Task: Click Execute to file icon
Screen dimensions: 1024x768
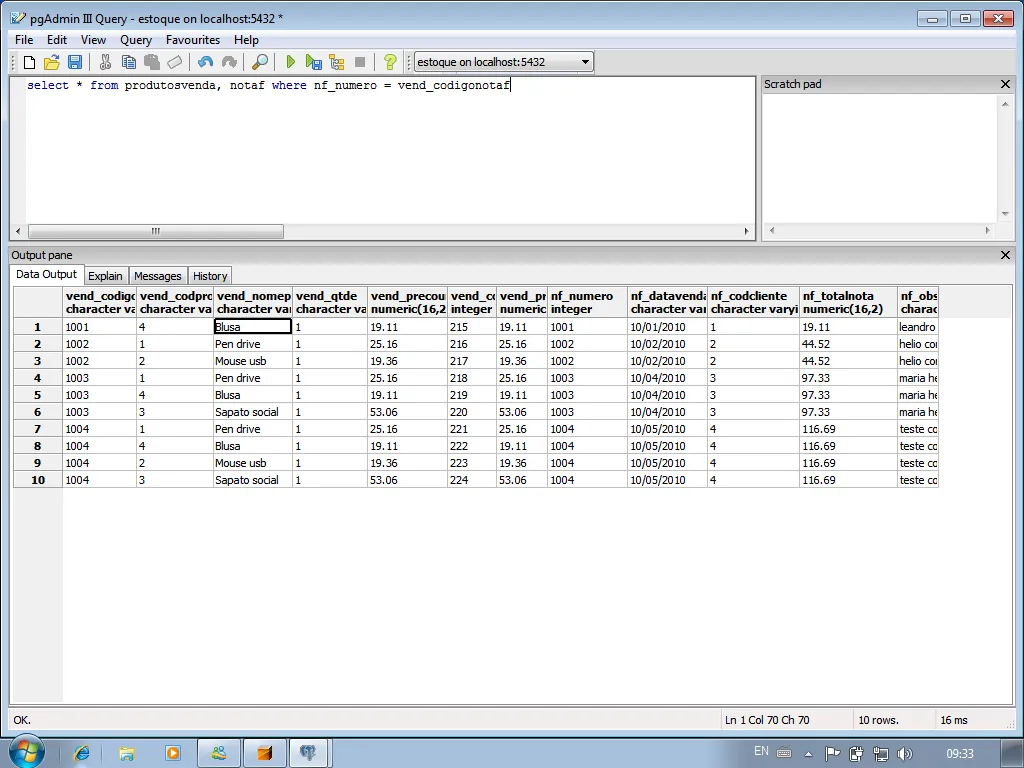Action: click(x=314, y=62)
